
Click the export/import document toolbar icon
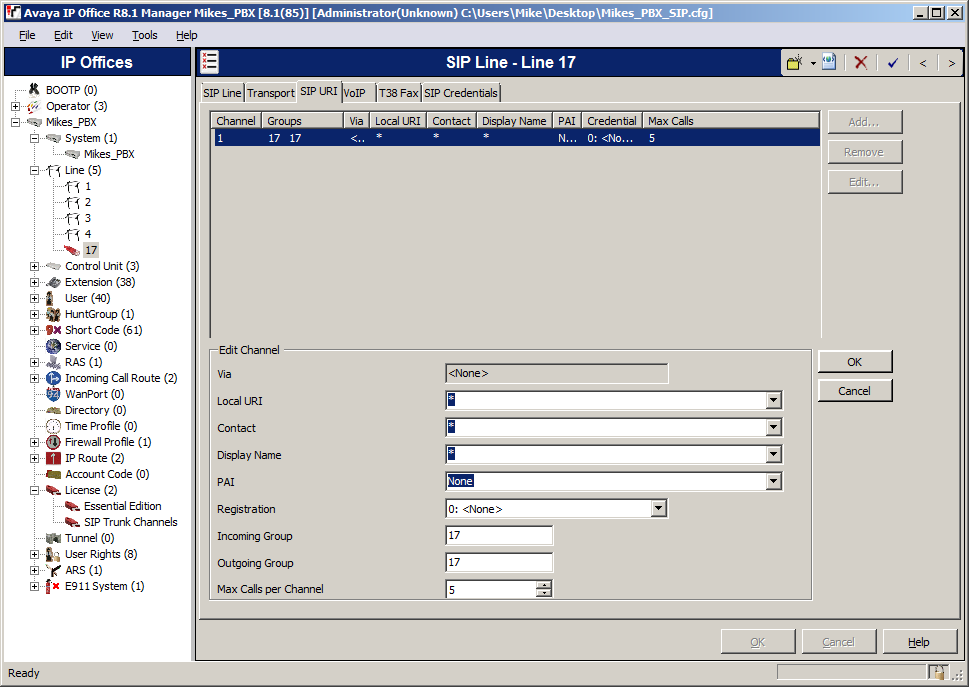point(829,62)
